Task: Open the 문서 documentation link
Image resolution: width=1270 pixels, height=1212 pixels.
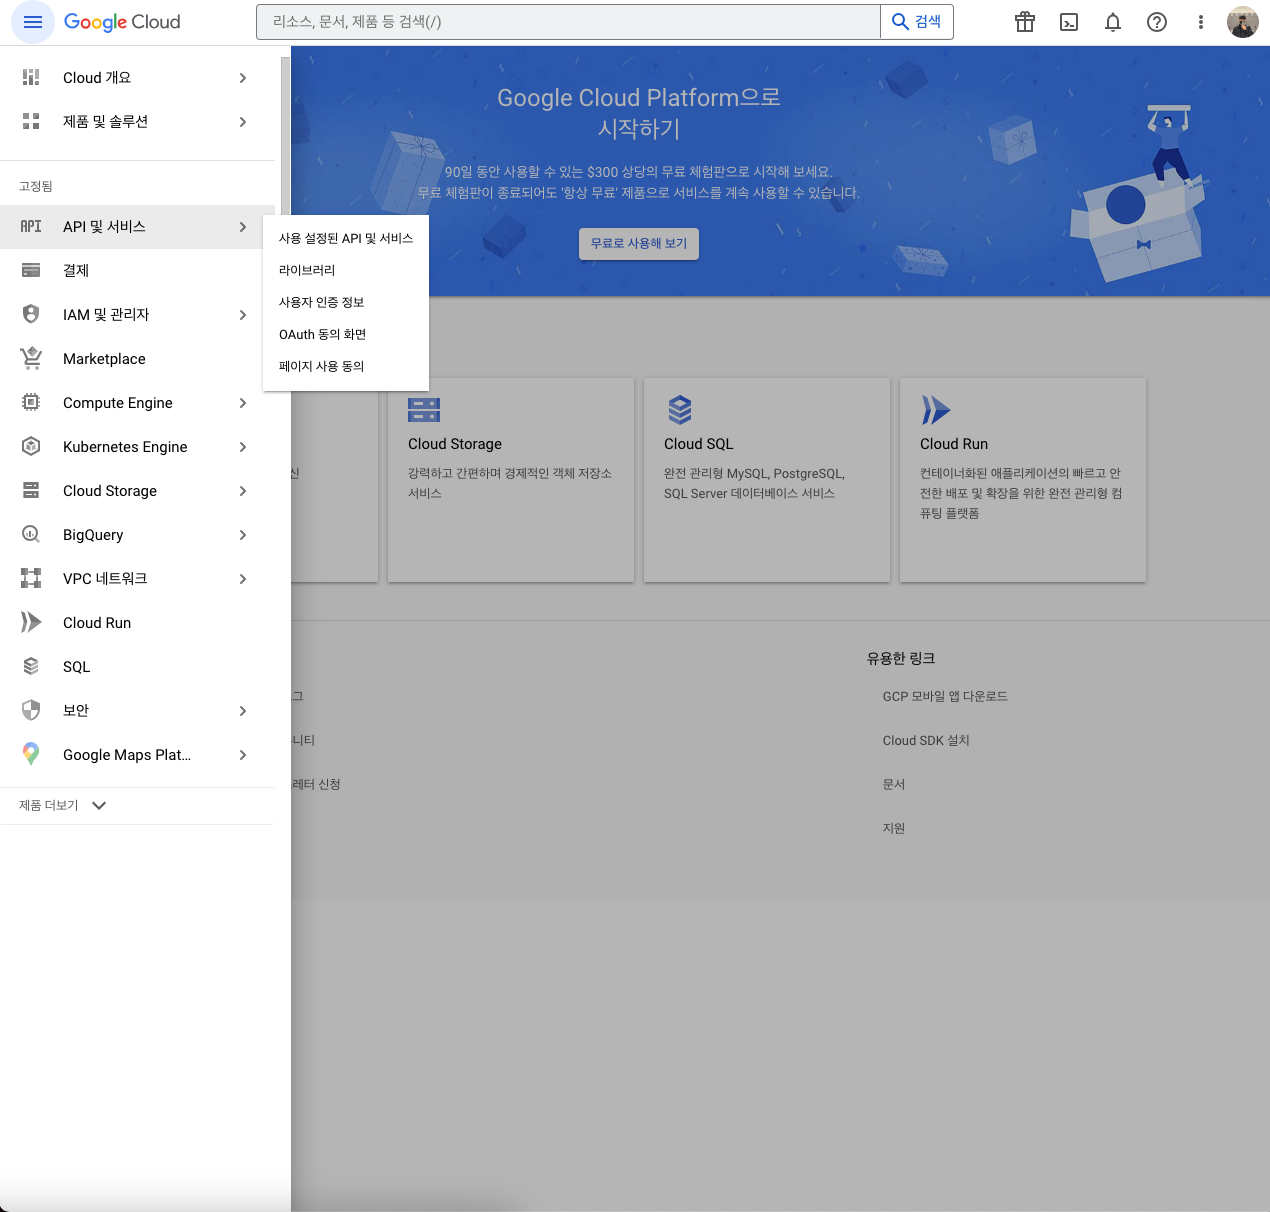Action: 894,784
